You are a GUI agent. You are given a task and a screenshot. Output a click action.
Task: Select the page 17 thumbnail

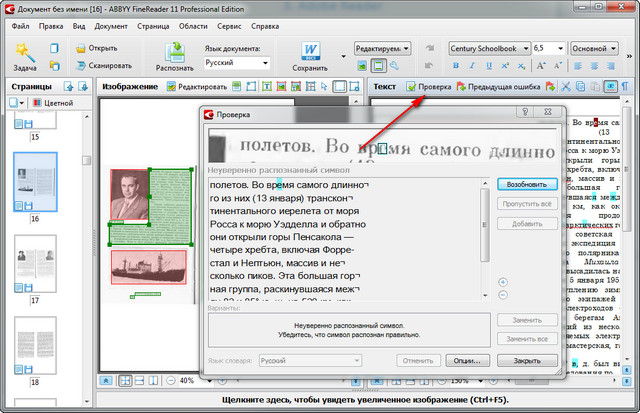point(35,263)
